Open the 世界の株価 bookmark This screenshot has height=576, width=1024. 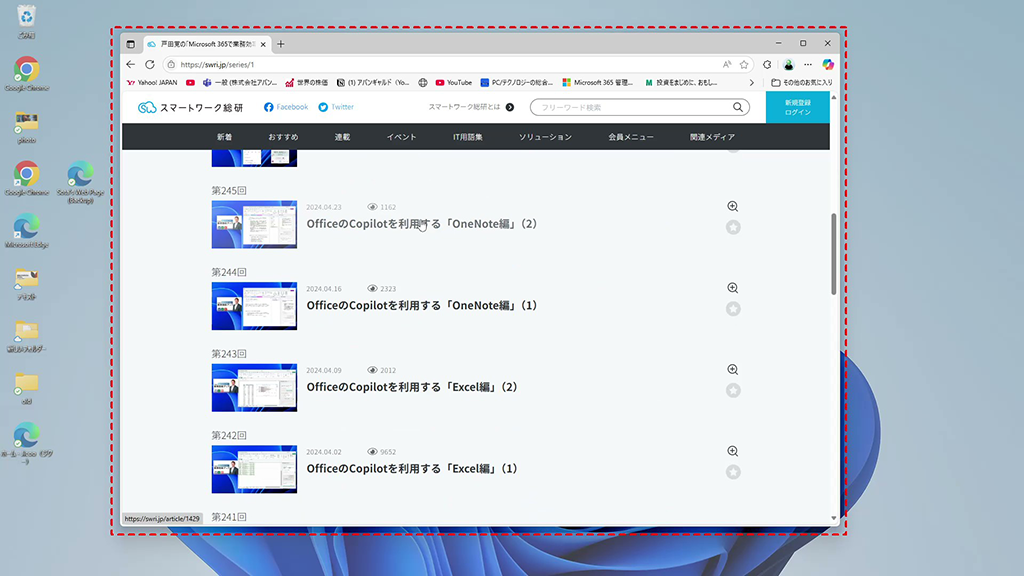306,83
